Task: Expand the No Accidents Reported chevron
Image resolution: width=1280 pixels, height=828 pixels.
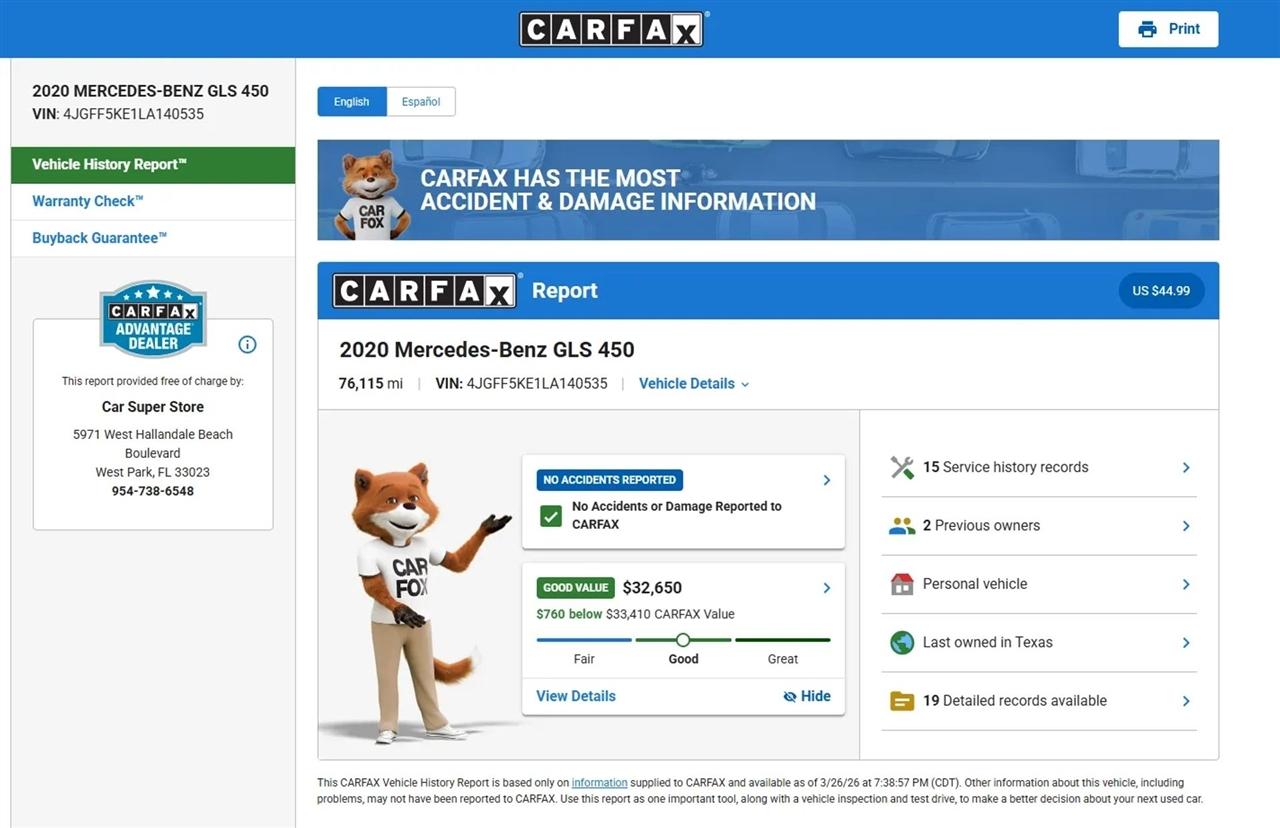Action: (826, 480)
